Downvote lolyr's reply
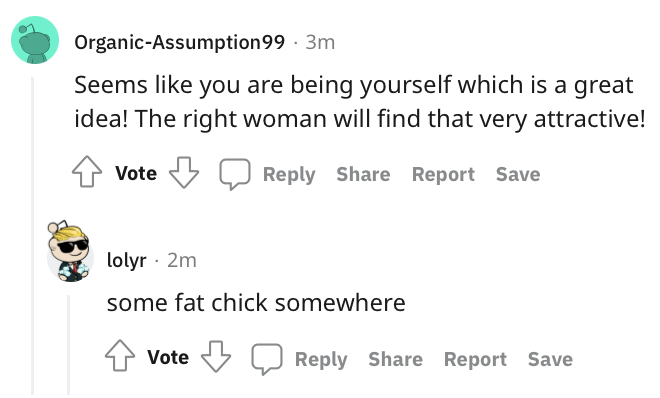The width and height of the screenshot is (660, 398). [216, 356]
